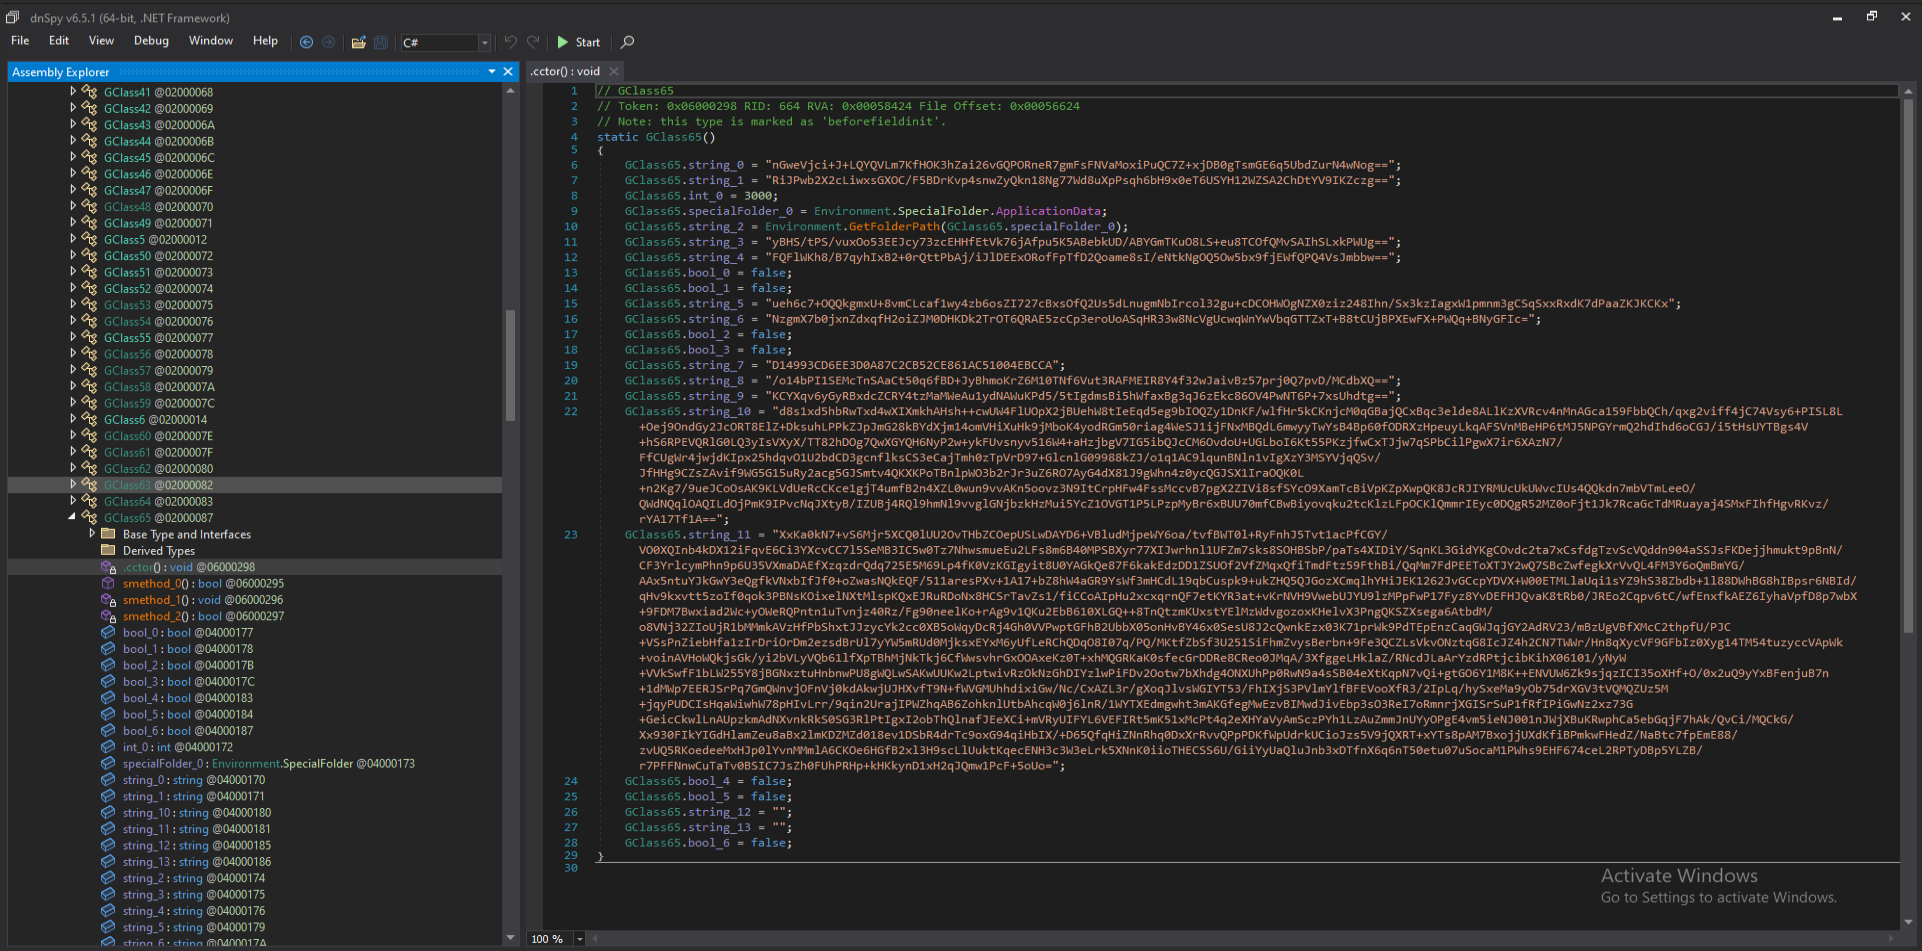Image resolution: width=1922 pixels, height=951 pixels.
Task: Start debugging with the Start button
Action: point(579,42)
